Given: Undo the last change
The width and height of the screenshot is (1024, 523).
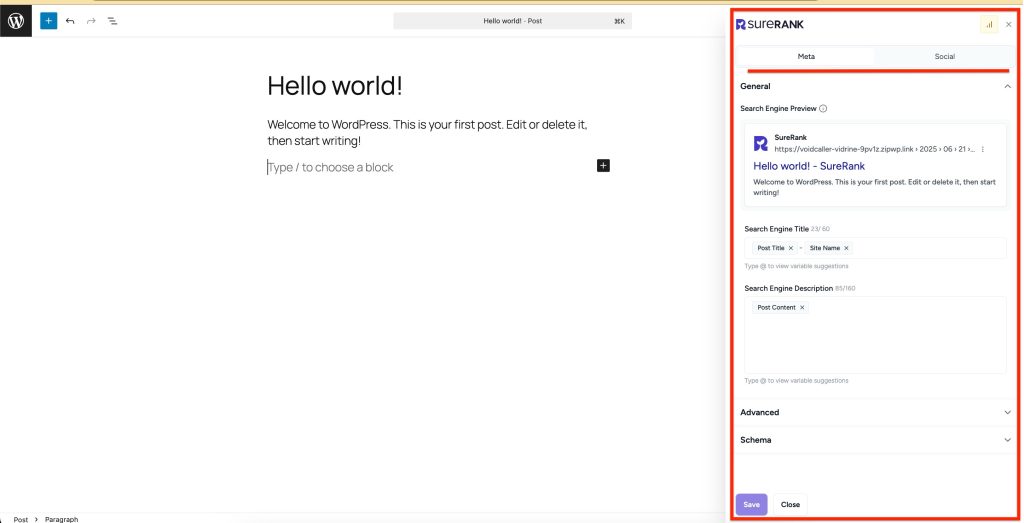Looking at the screenshot, I should click(70, 21).
